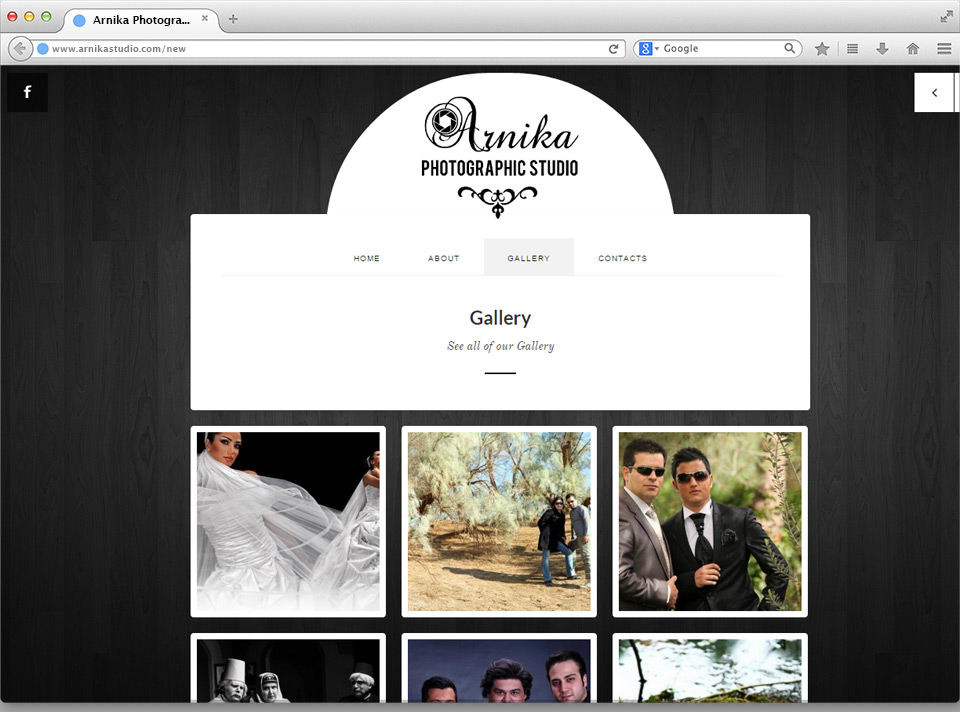Close the Arnika Photographic tab
This screenshot has width=960, height=712.
(204, 18)
